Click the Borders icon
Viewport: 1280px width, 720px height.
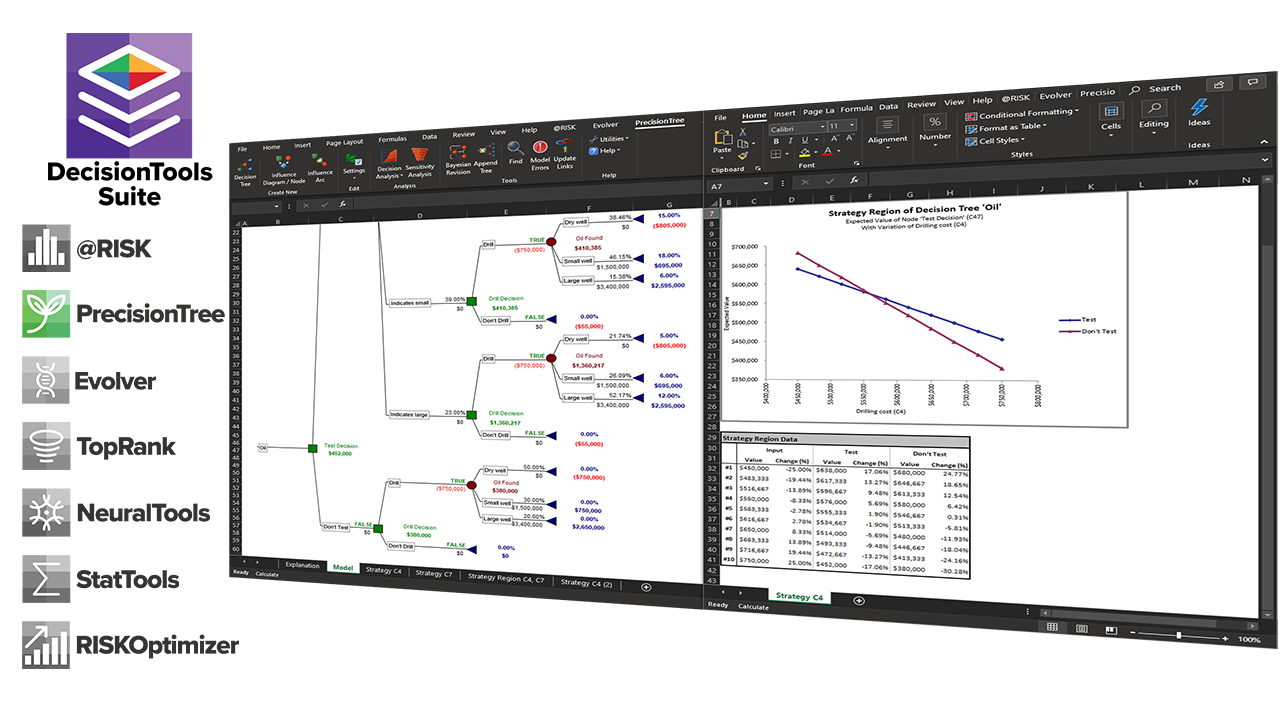(777, 154)
